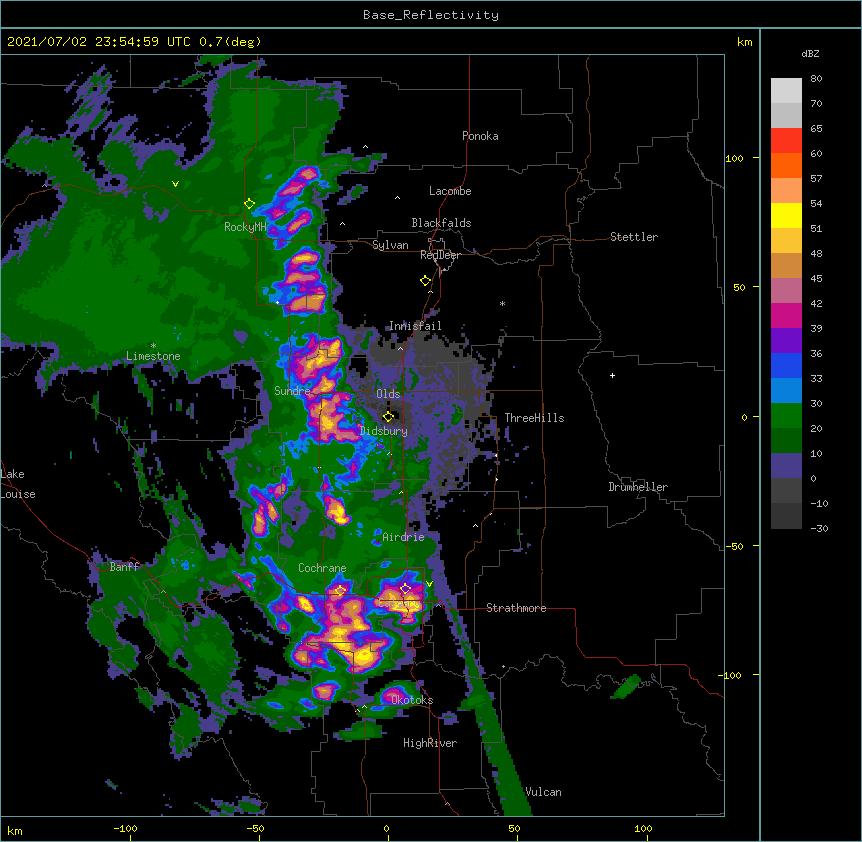Click the Lacombe map label
This screenshot has height=842, width=862.
pyautogui.click(x=450, y=191)
